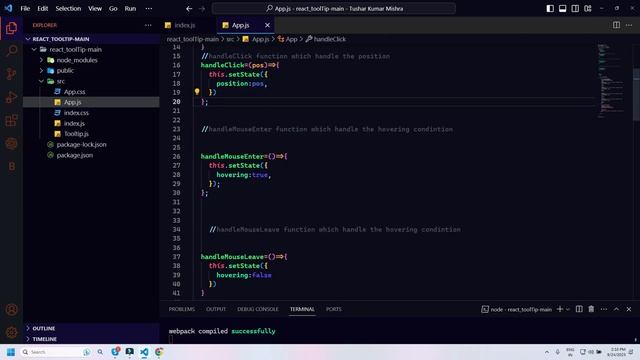Switch to the PORTS panel tab
Image resolution: width=640 pixels, height=360 pixels.
click(x=333, y=309)
